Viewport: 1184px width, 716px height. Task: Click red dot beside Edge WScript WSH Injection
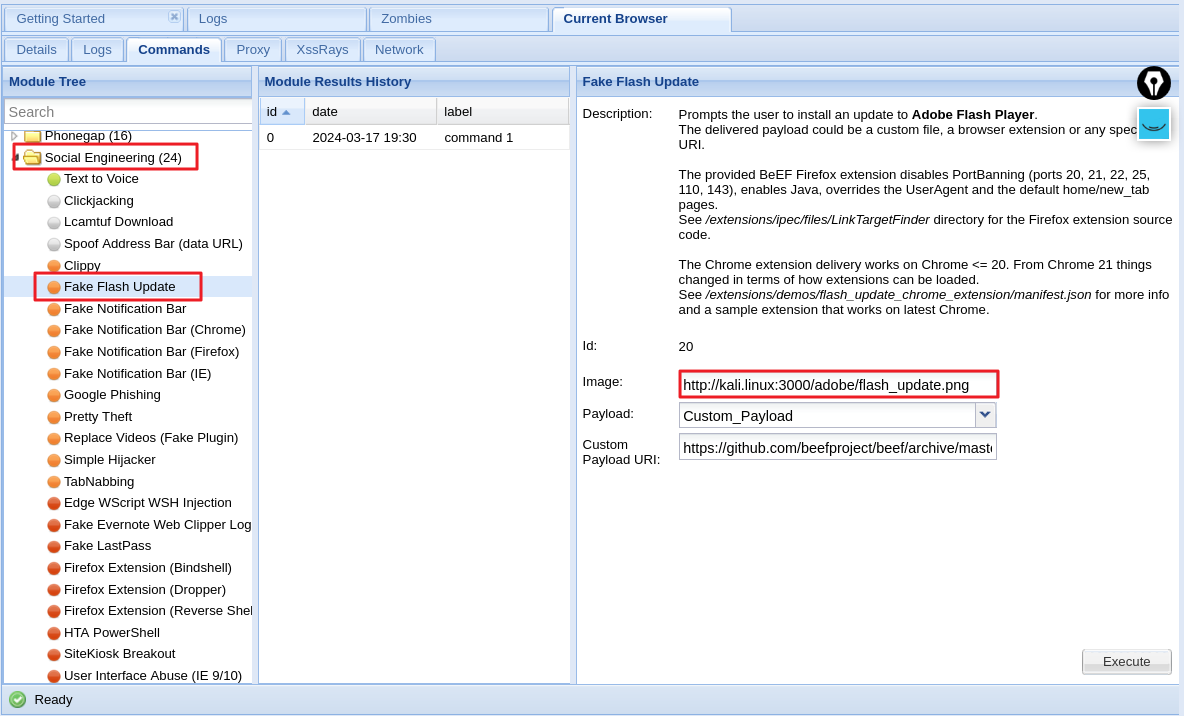pos(54,504)
